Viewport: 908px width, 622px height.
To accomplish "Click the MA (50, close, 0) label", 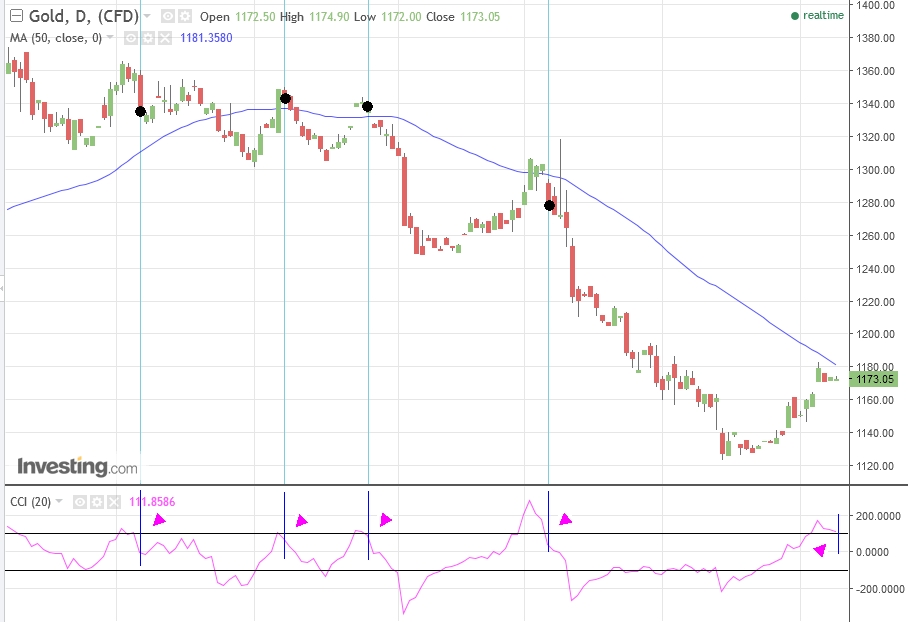I will [55, 38].
